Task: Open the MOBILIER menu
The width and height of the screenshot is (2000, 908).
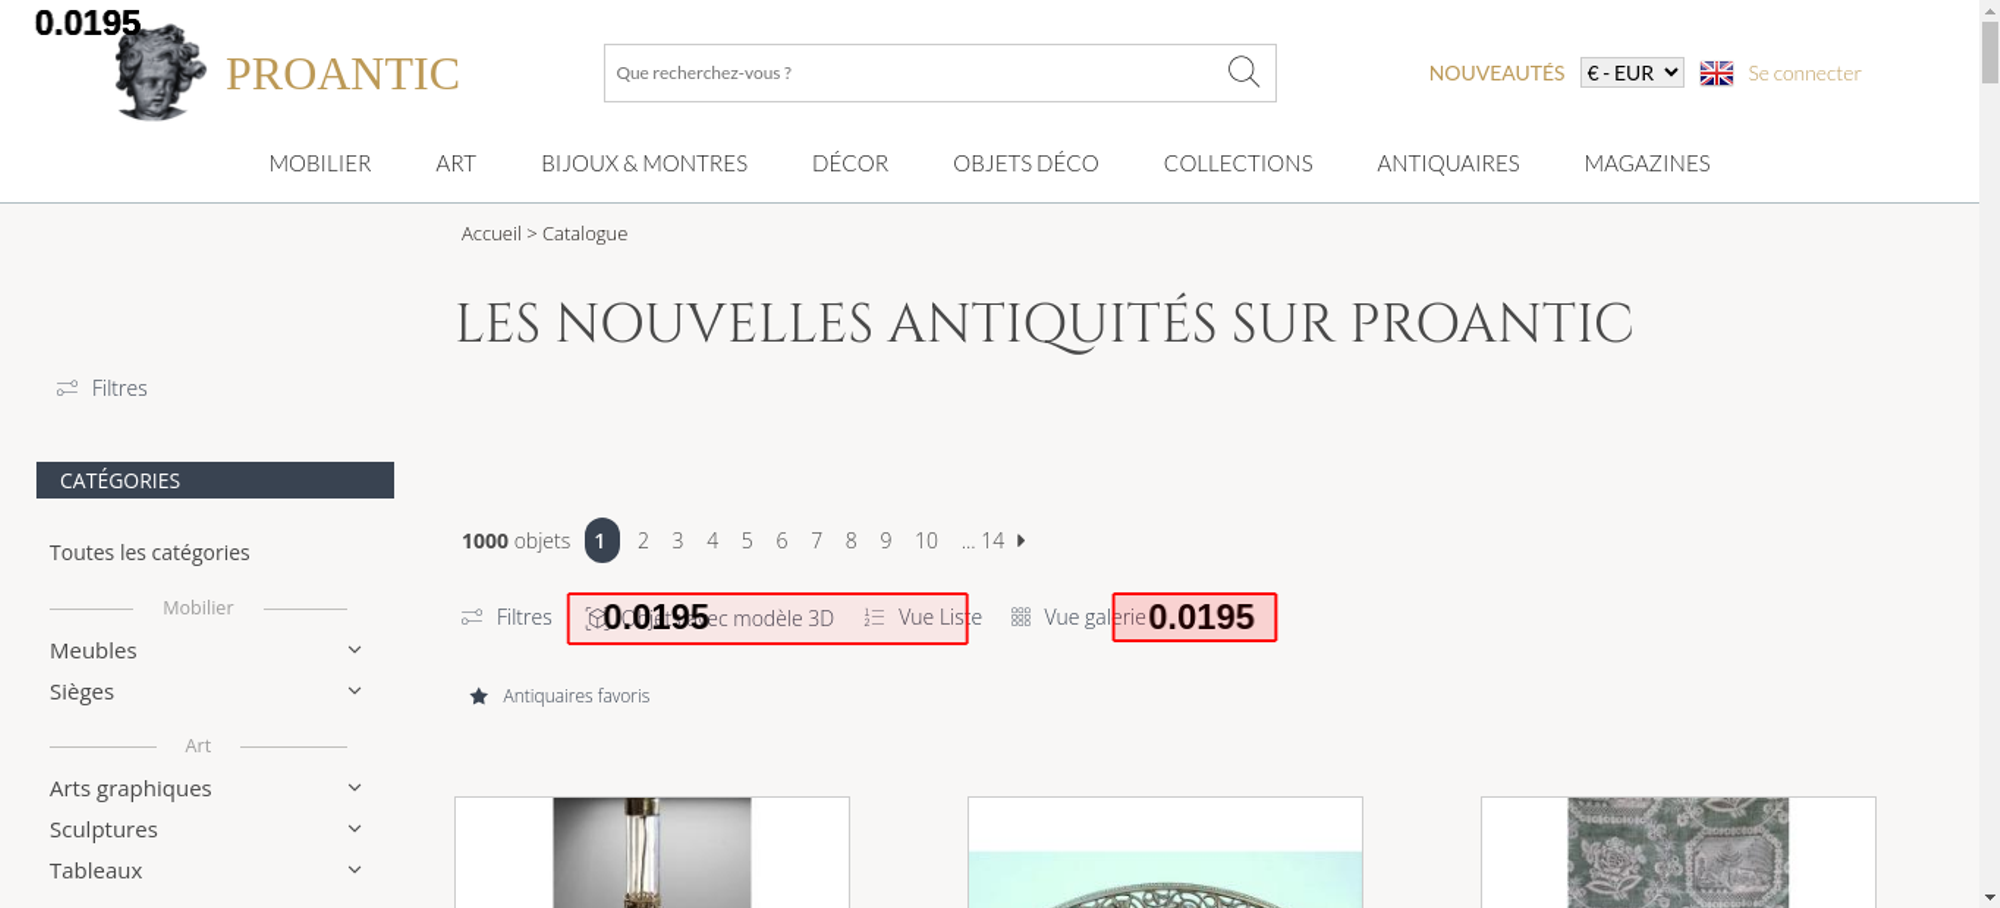Action: (320, 163)
